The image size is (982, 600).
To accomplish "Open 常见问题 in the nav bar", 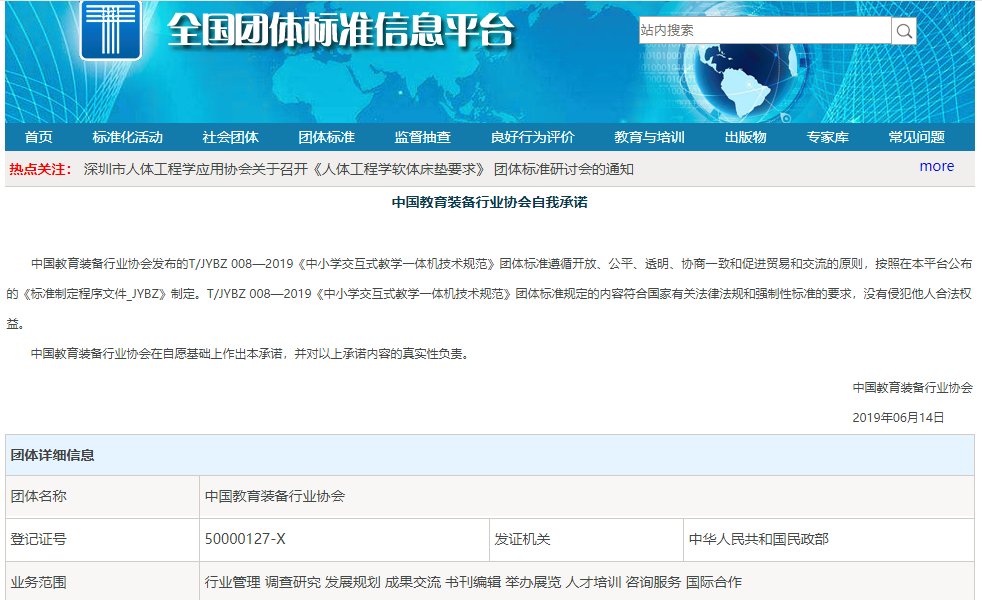I will click(x=916, y=137).
